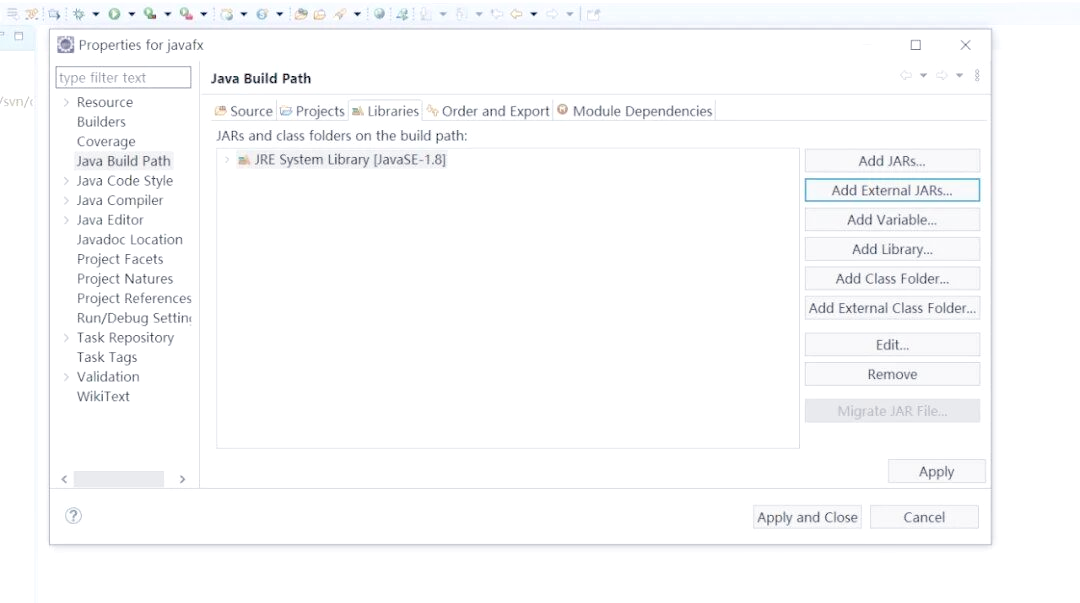Click the dialog's Forward navigation arrow
1080x603 pixels.
[942, 75]
